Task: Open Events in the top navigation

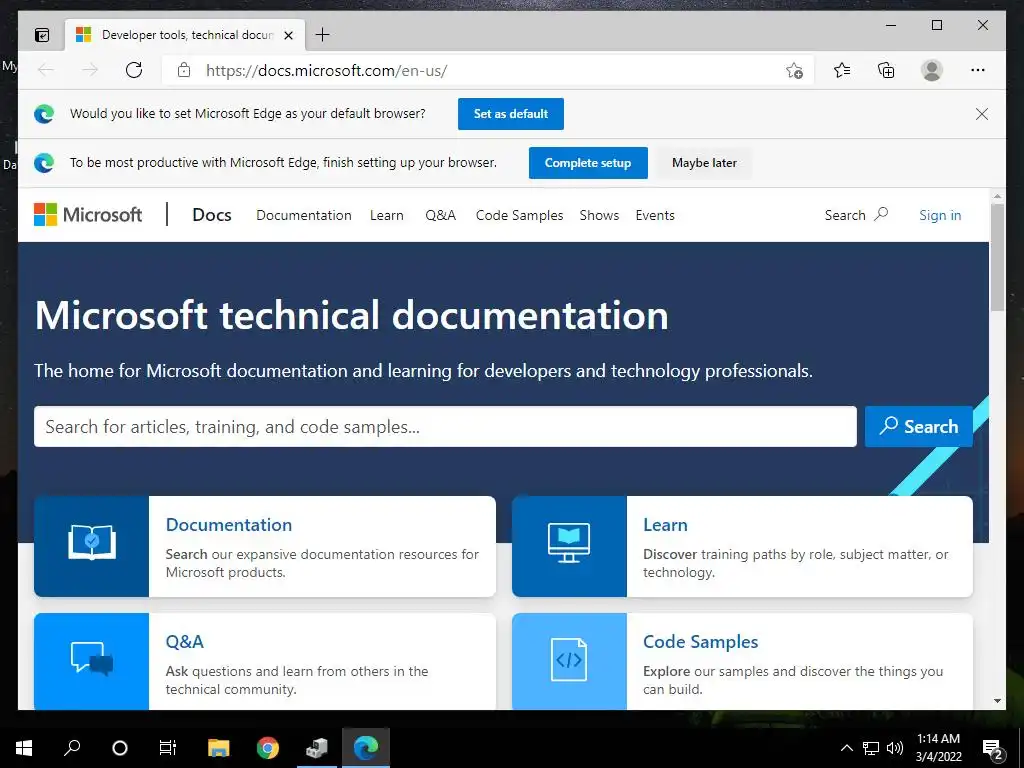Action: pos(655,216)
